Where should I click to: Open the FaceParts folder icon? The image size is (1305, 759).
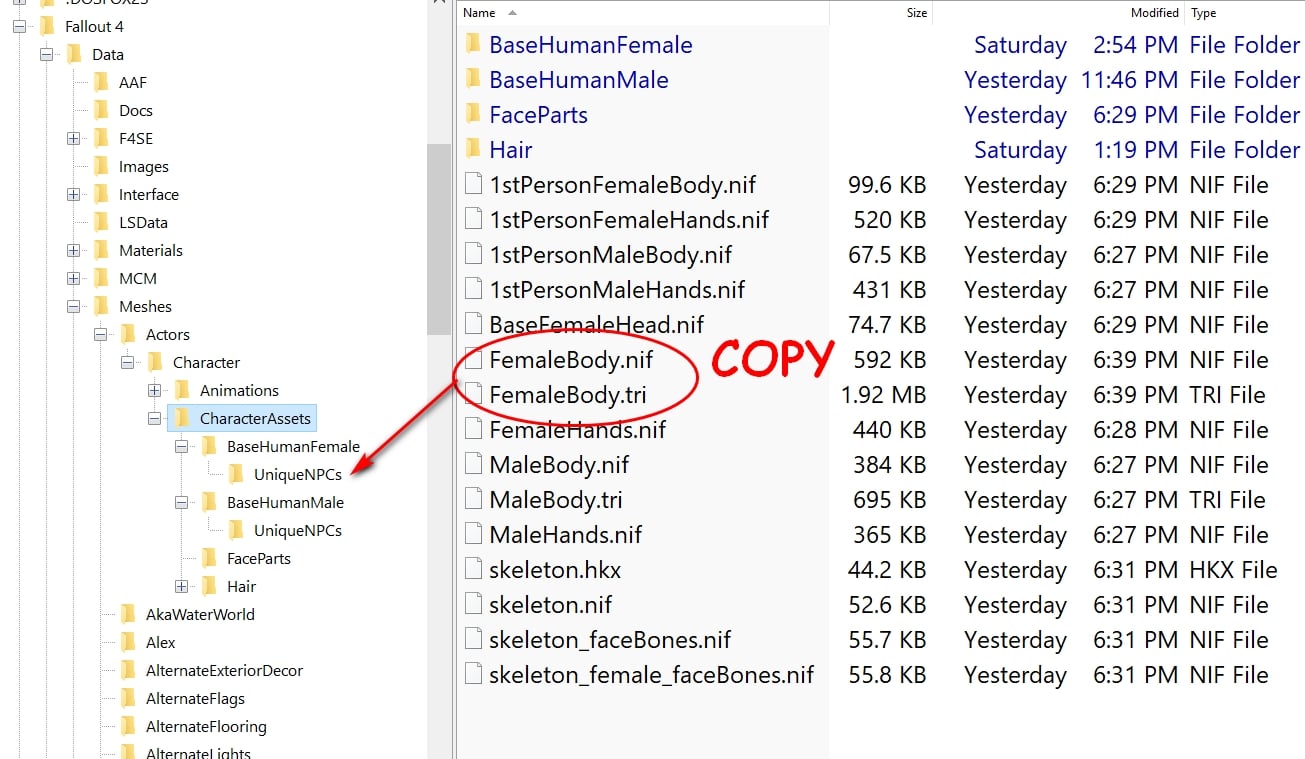[x=474, y=114]
